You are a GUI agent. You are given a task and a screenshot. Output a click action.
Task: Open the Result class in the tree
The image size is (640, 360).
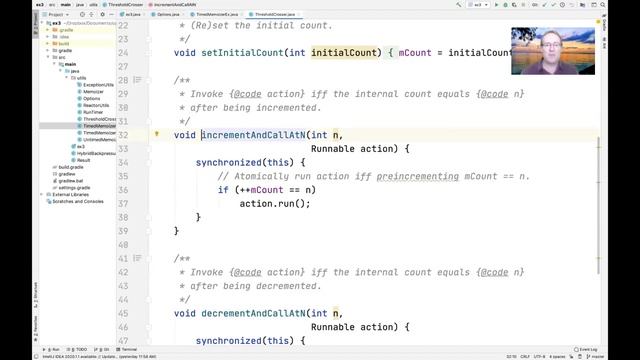click(81, 160)
